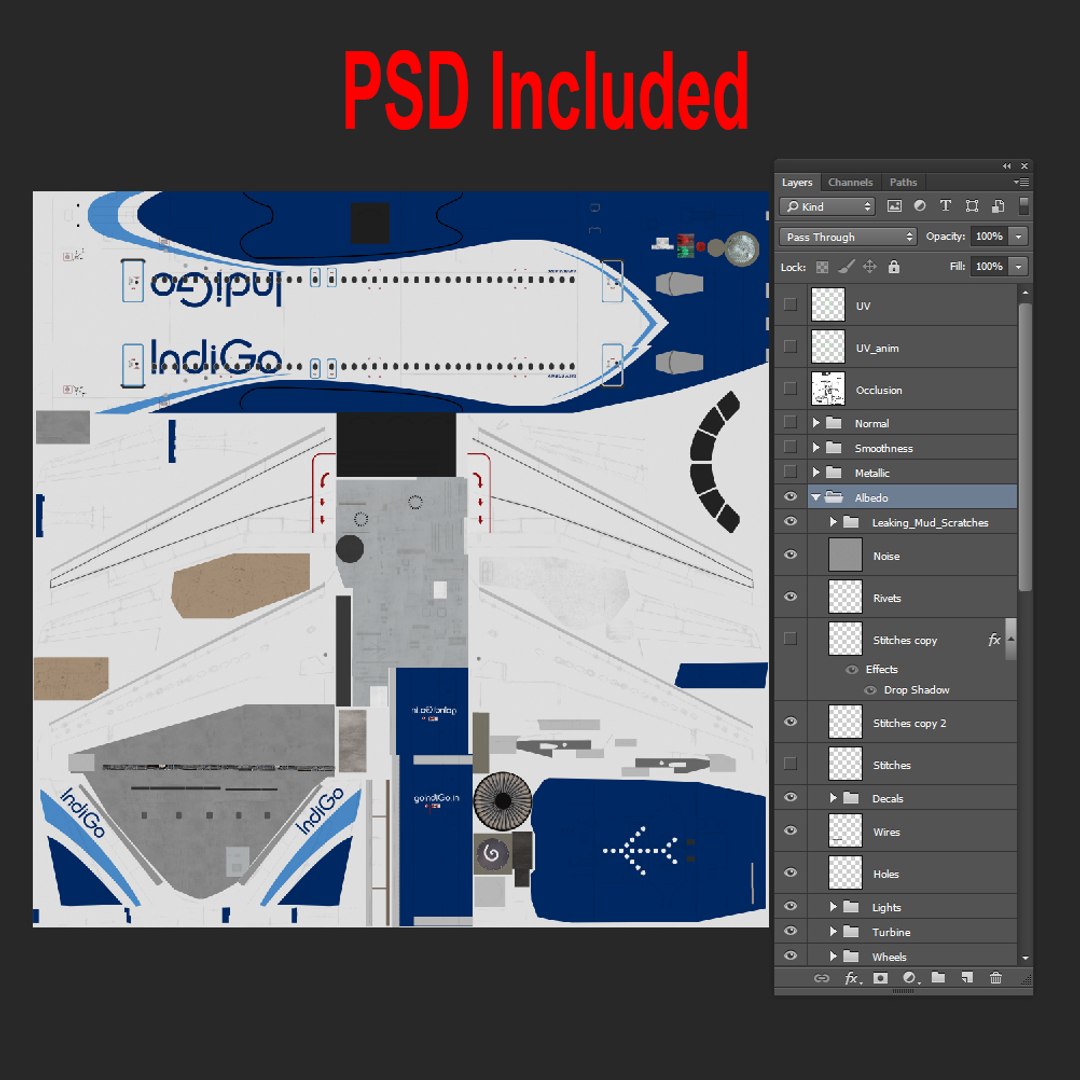Lock position move icon
The width and height of the screenshot is (1080, 1080).
click(x=870, y=267)
